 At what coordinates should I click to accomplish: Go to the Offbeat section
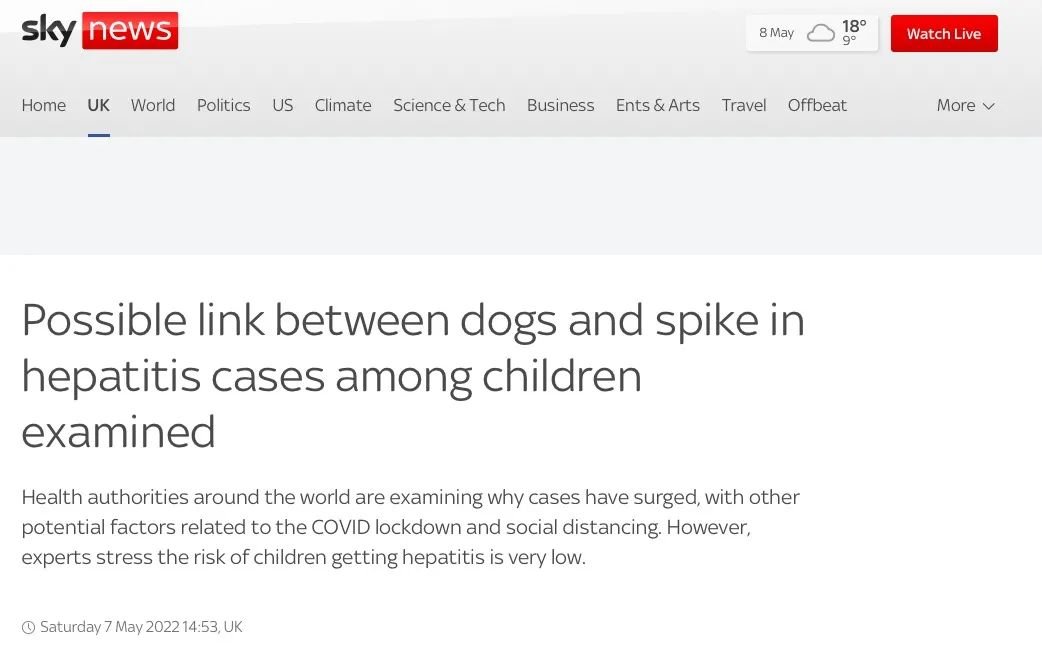point(817,105)
